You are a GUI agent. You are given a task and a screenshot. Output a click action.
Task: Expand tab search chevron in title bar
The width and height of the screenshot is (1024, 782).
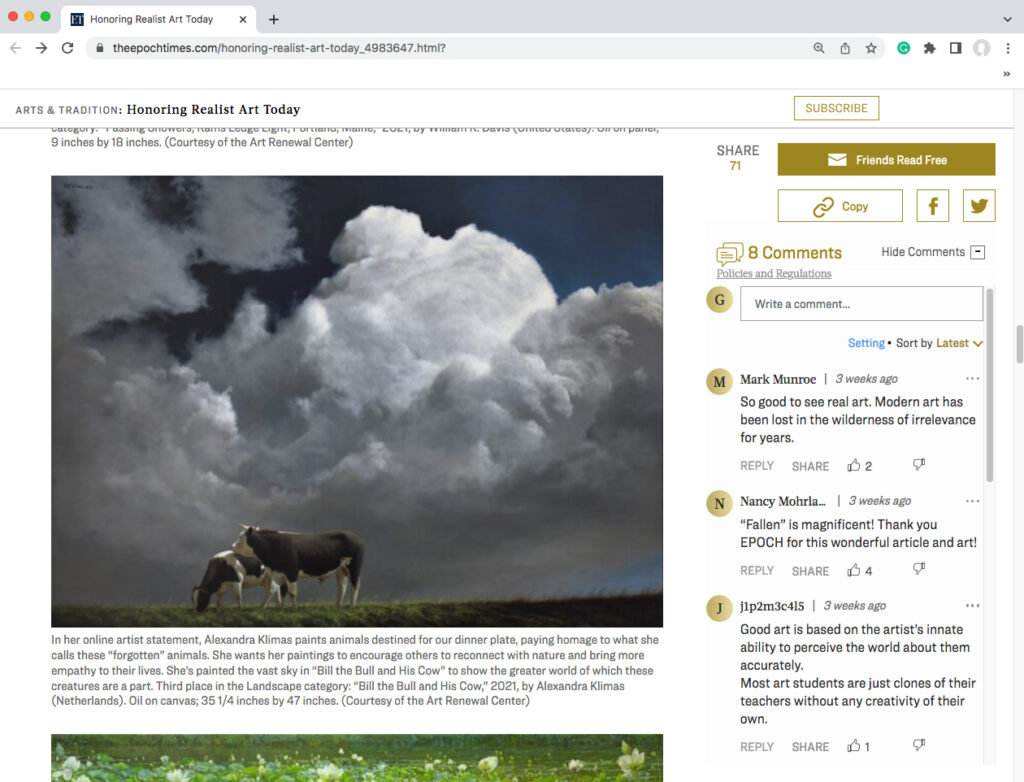pos(1007,19)
